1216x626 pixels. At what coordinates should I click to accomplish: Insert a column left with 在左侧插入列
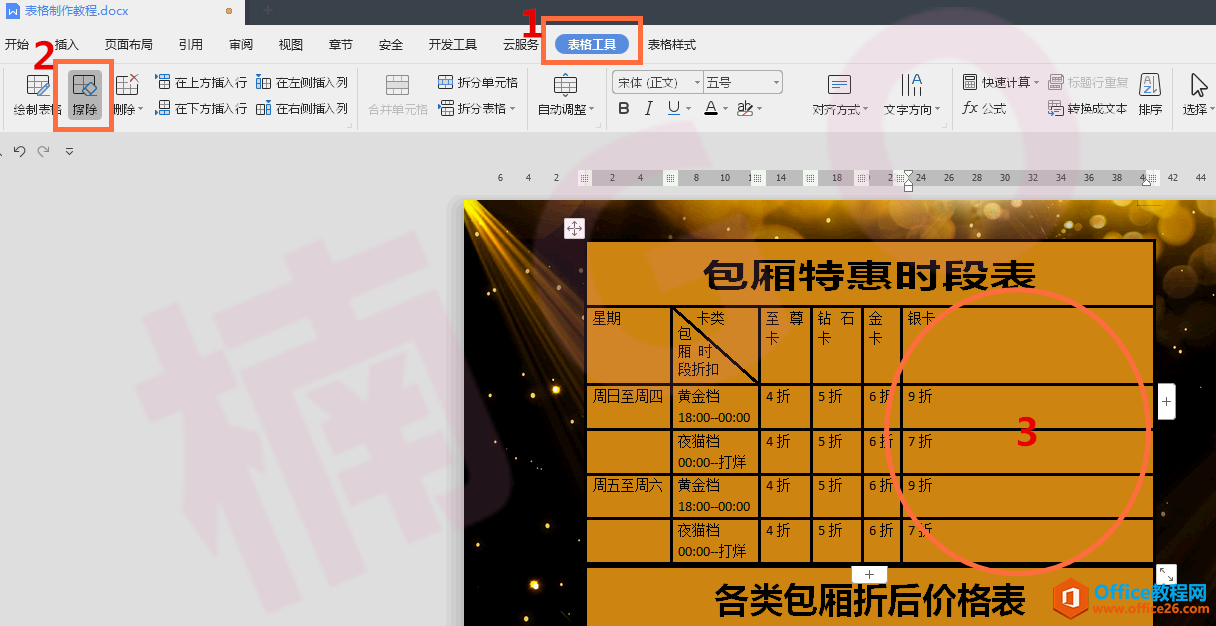(302, 82)
